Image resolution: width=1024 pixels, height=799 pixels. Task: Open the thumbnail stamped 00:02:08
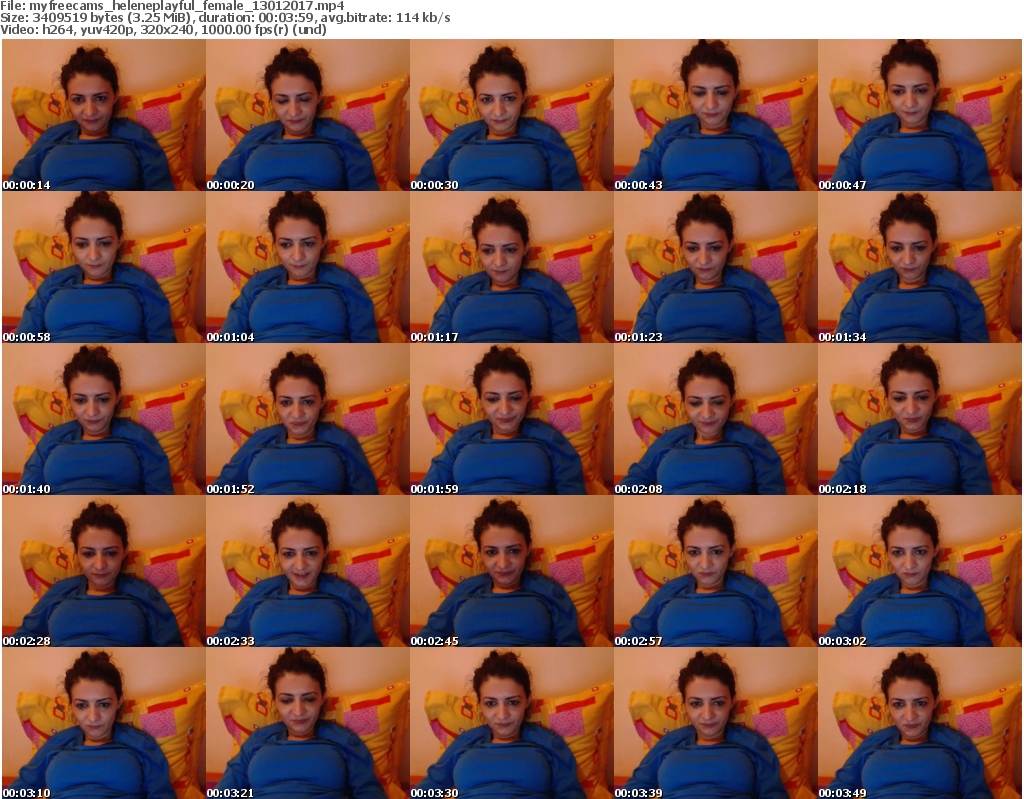click(x=716, y=419)
